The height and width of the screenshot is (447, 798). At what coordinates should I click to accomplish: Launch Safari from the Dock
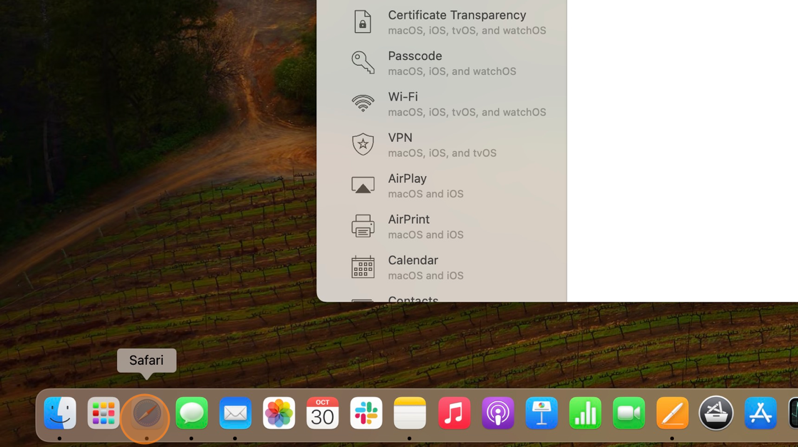(147, 413)
